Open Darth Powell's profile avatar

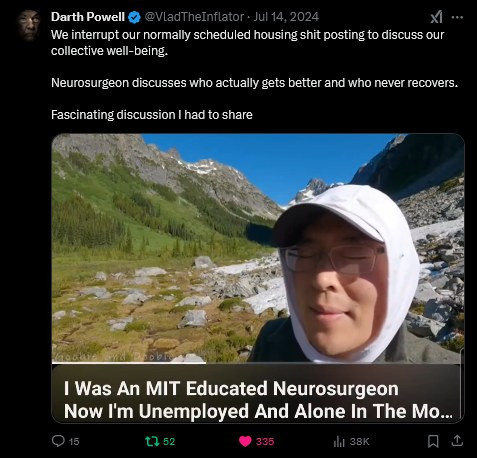29,25
